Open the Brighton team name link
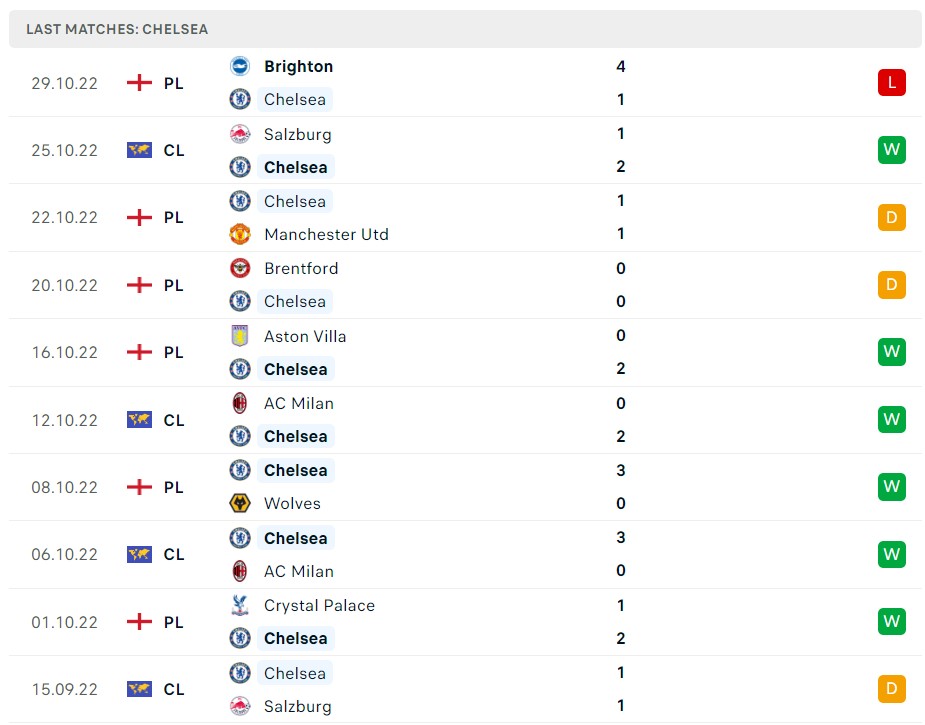This screenshot has height=725, width=925. tap(298, 66)
